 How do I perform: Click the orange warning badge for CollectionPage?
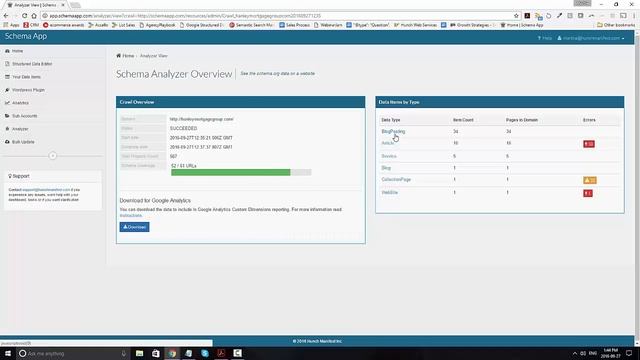pos(590,180)
